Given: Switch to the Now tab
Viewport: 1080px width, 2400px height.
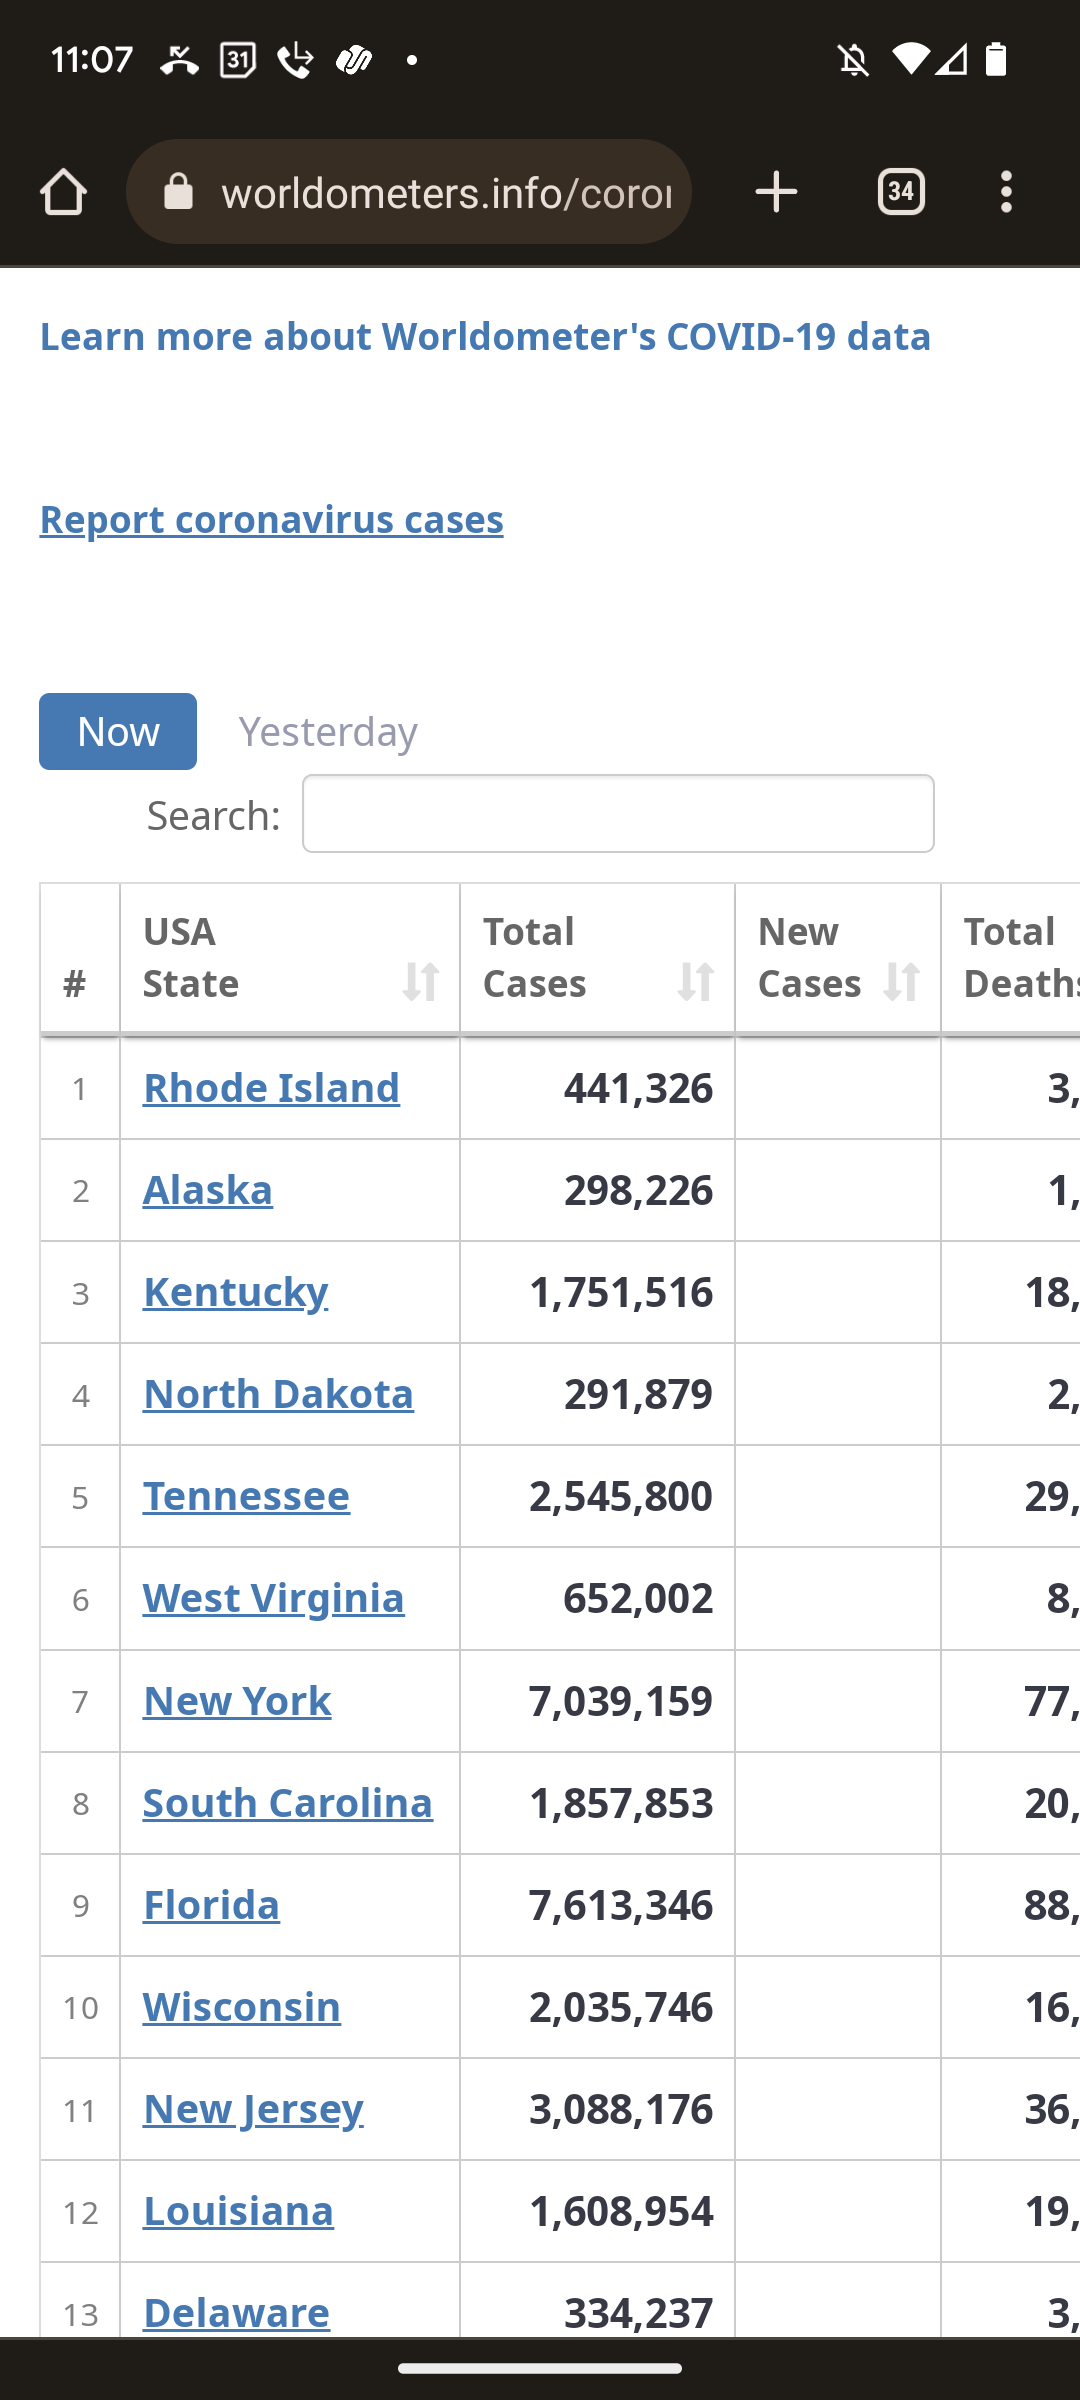Looking at the screenshot, I should click(118, 732).
